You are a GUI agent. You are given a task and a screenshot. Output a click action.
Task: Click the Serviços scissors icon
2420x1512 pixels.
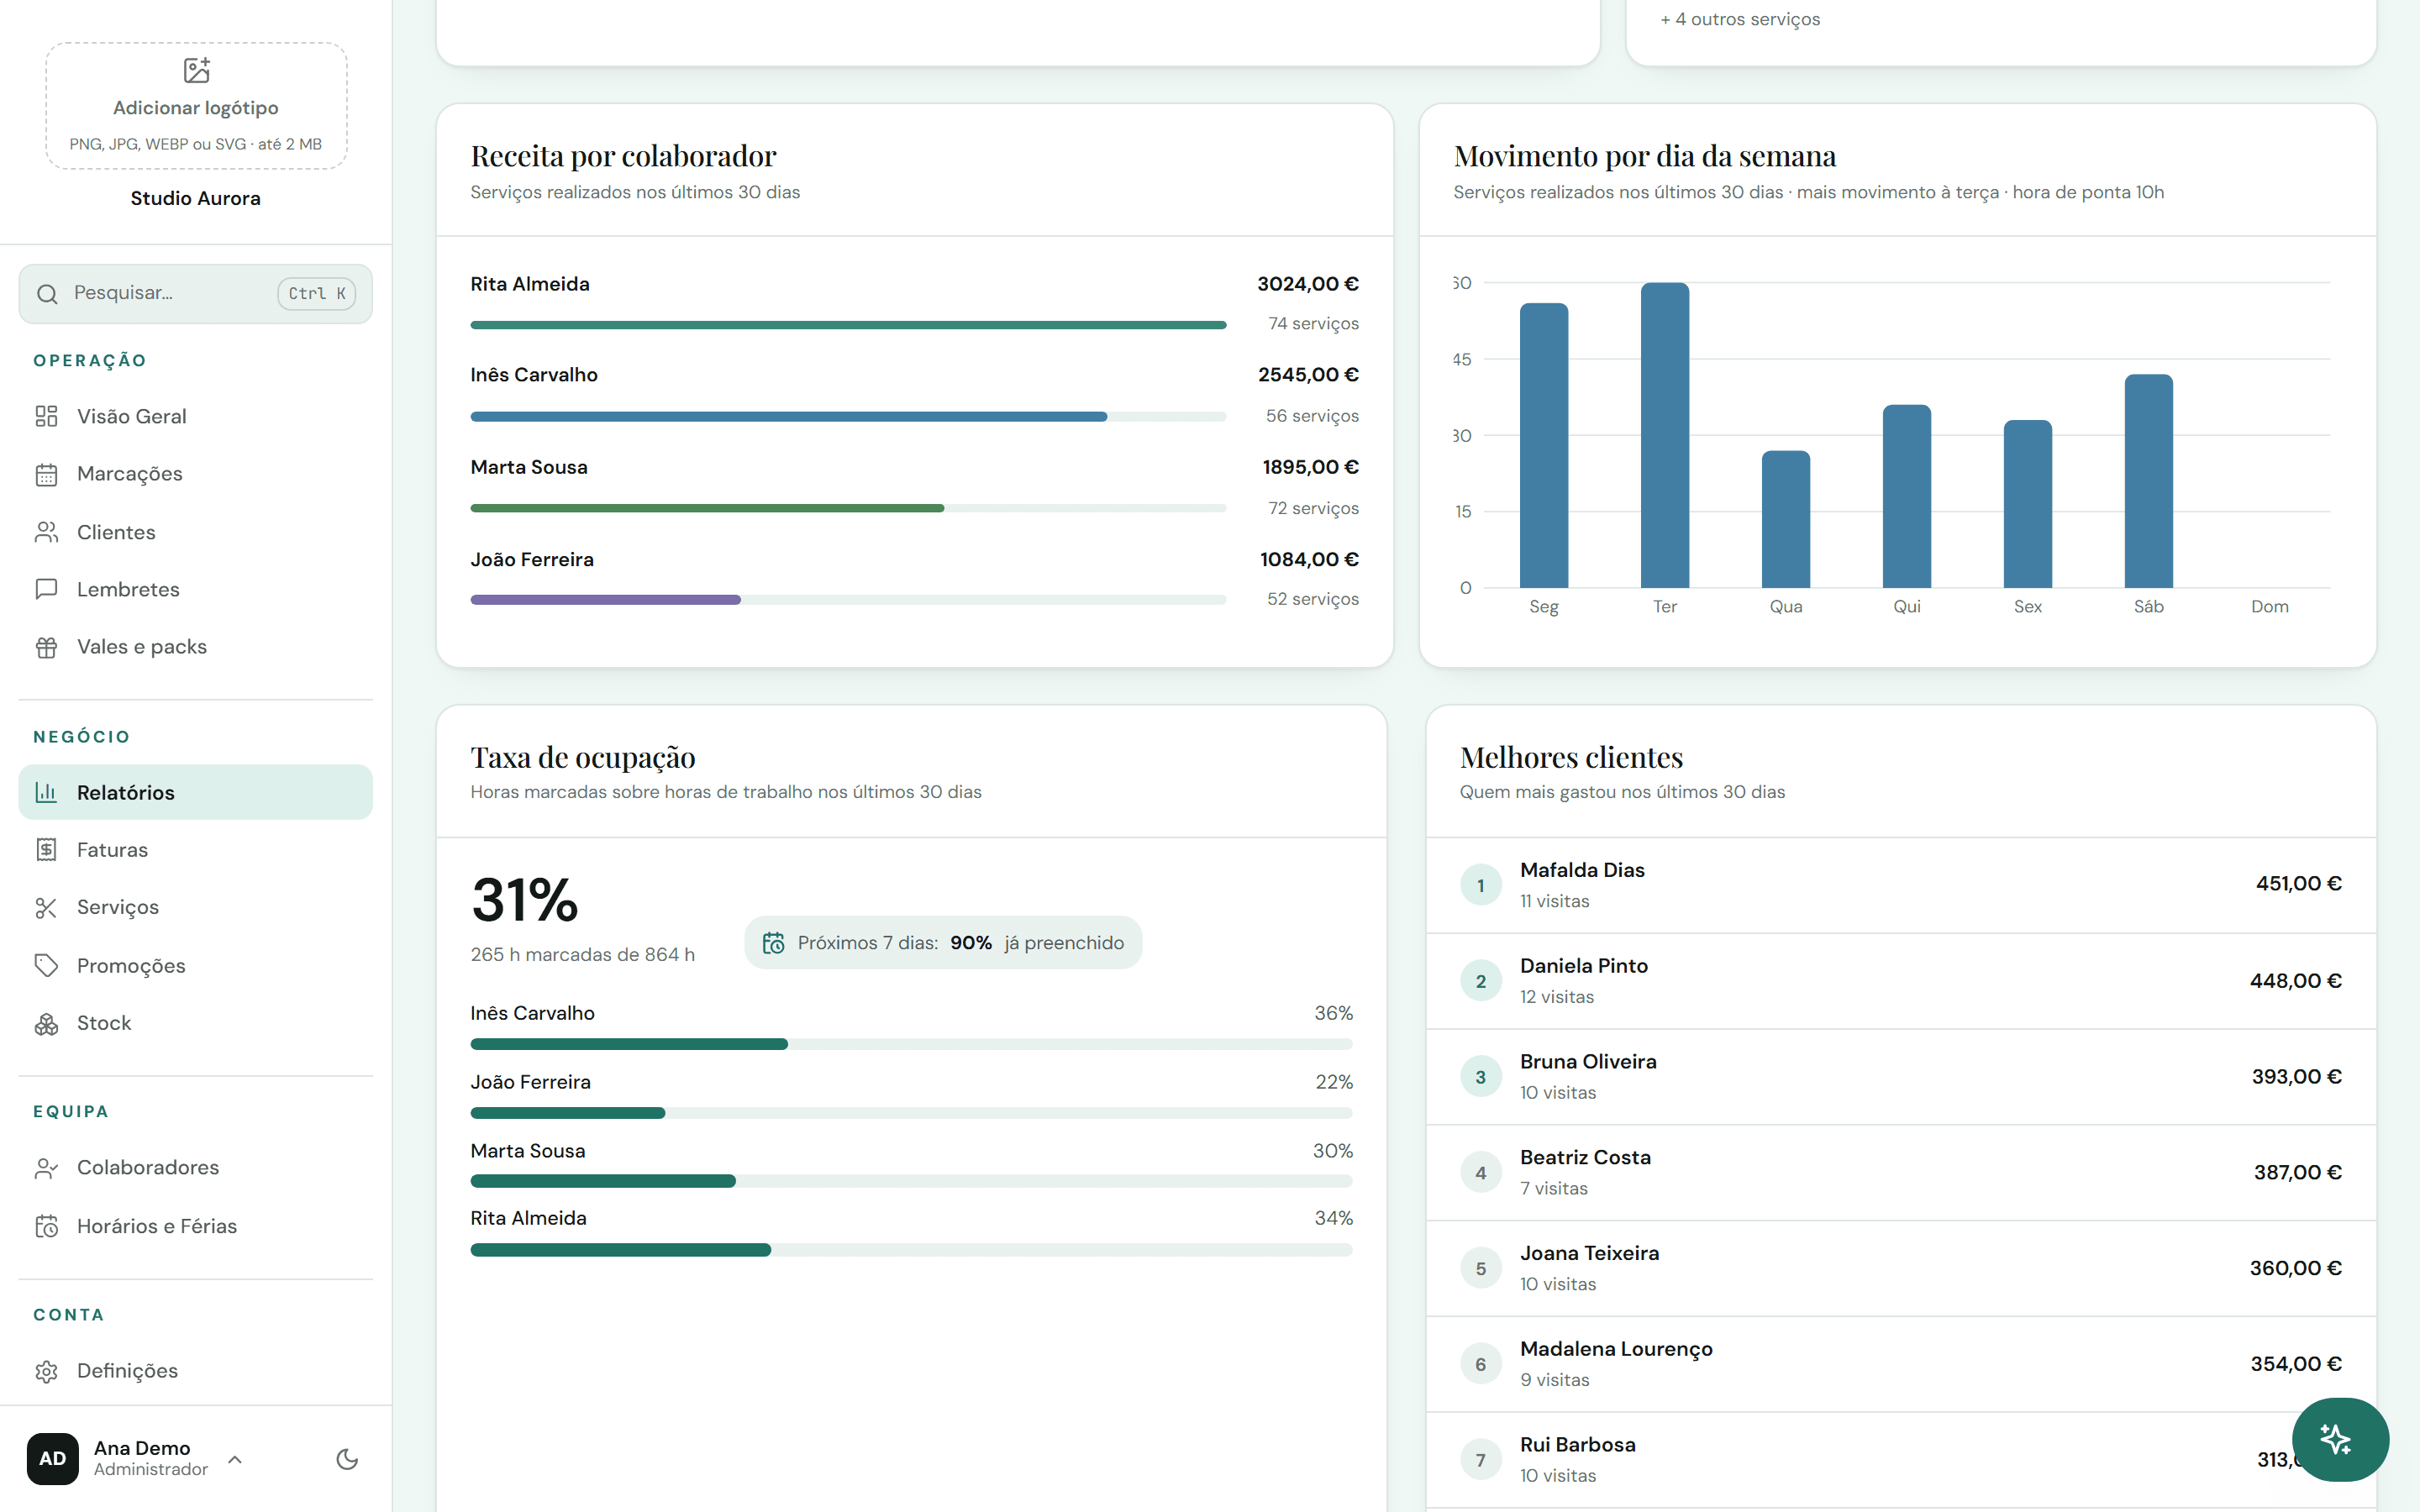pos(46,907)
